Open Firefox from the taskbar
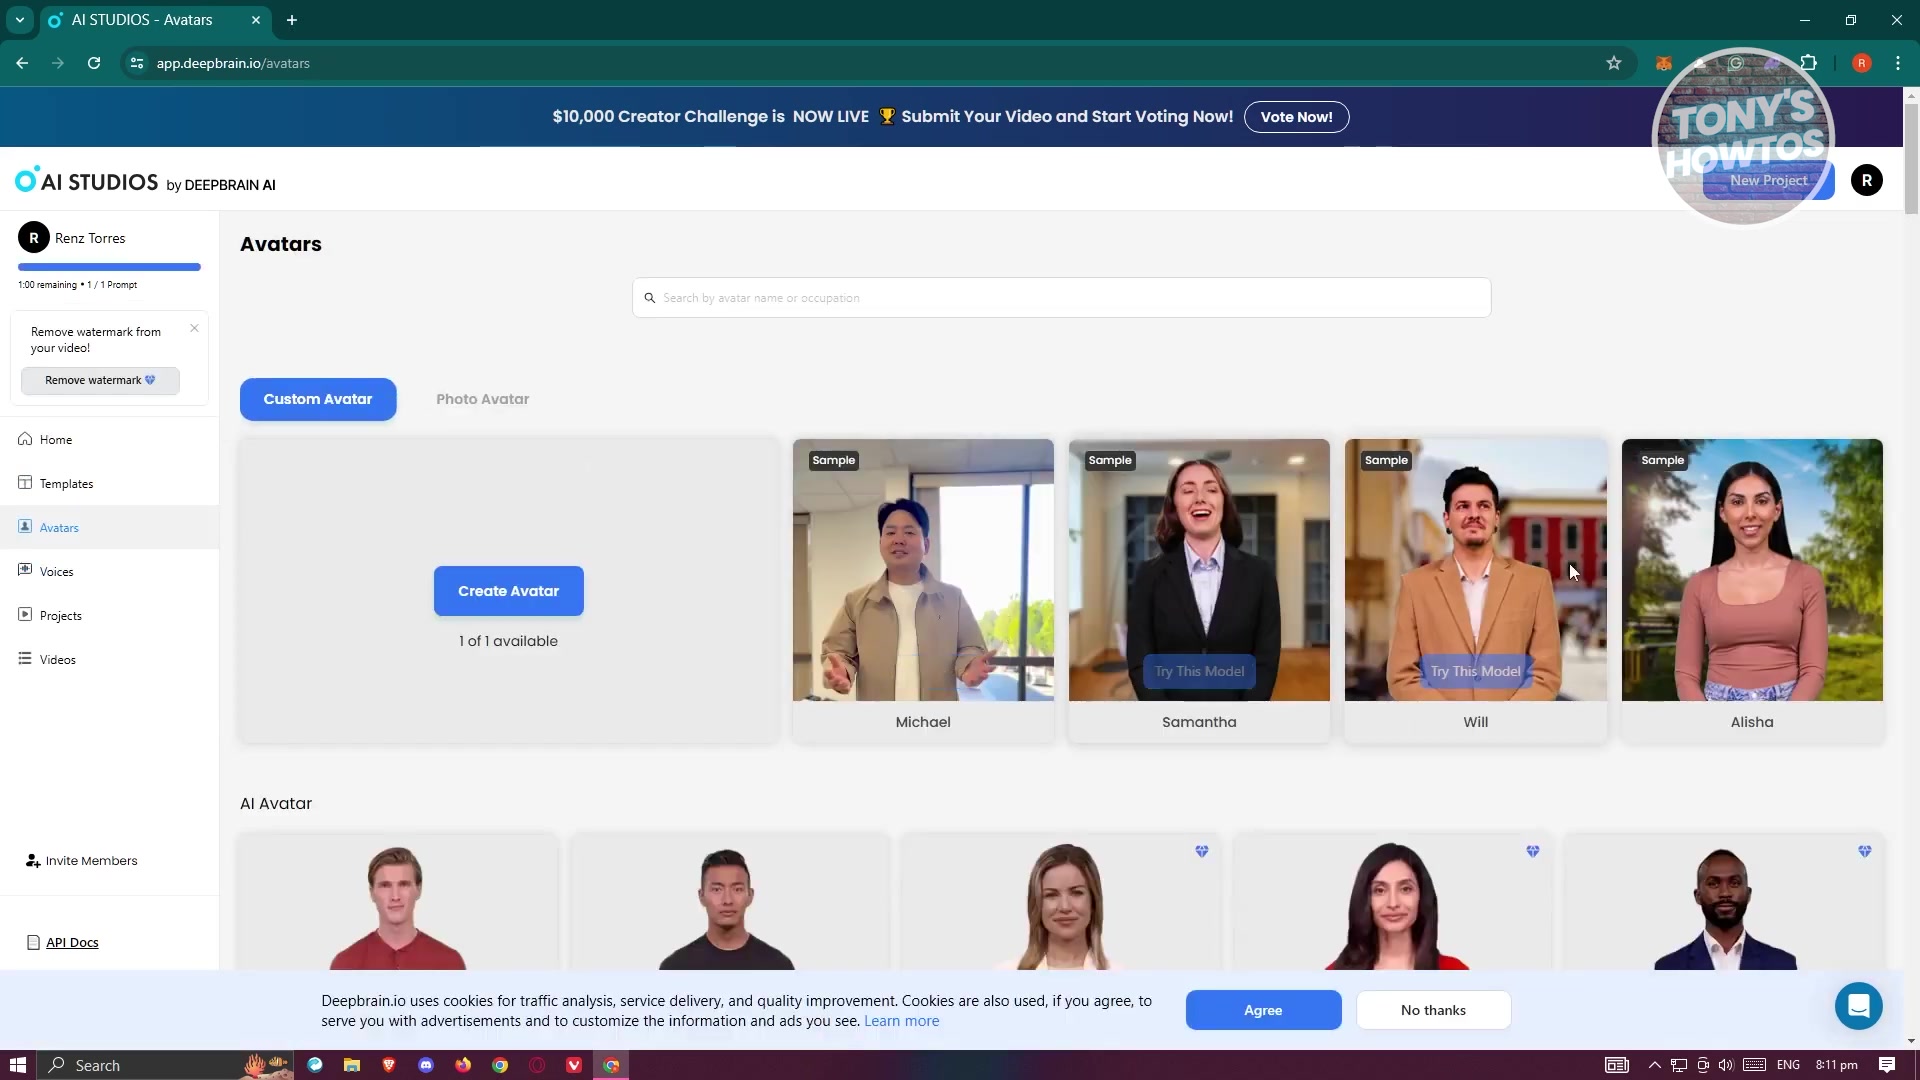The image size is (1920, 1080). (x=463, y=1065)
